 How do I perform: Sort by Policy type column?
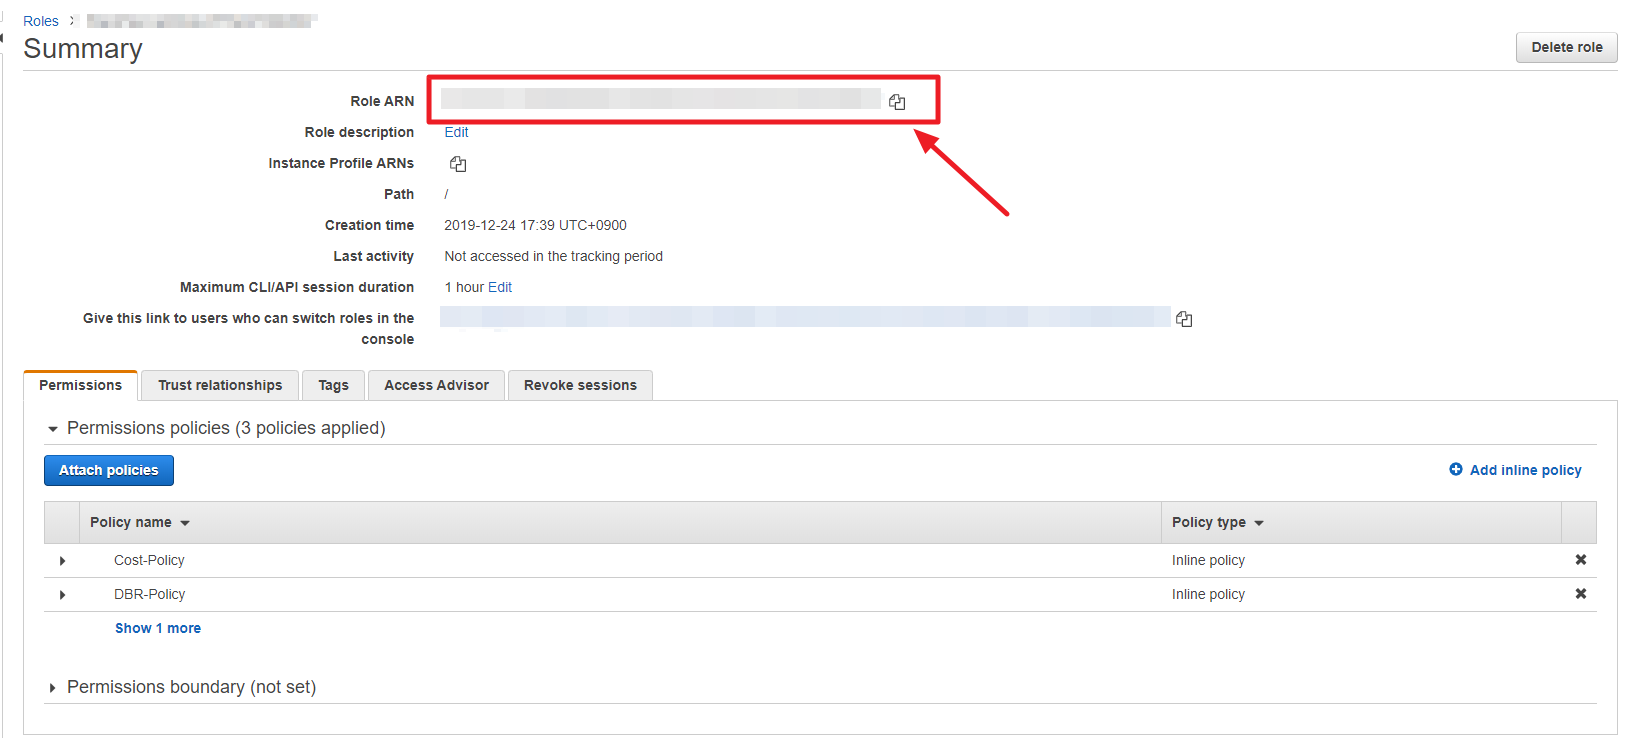(x=1217, y=522)
